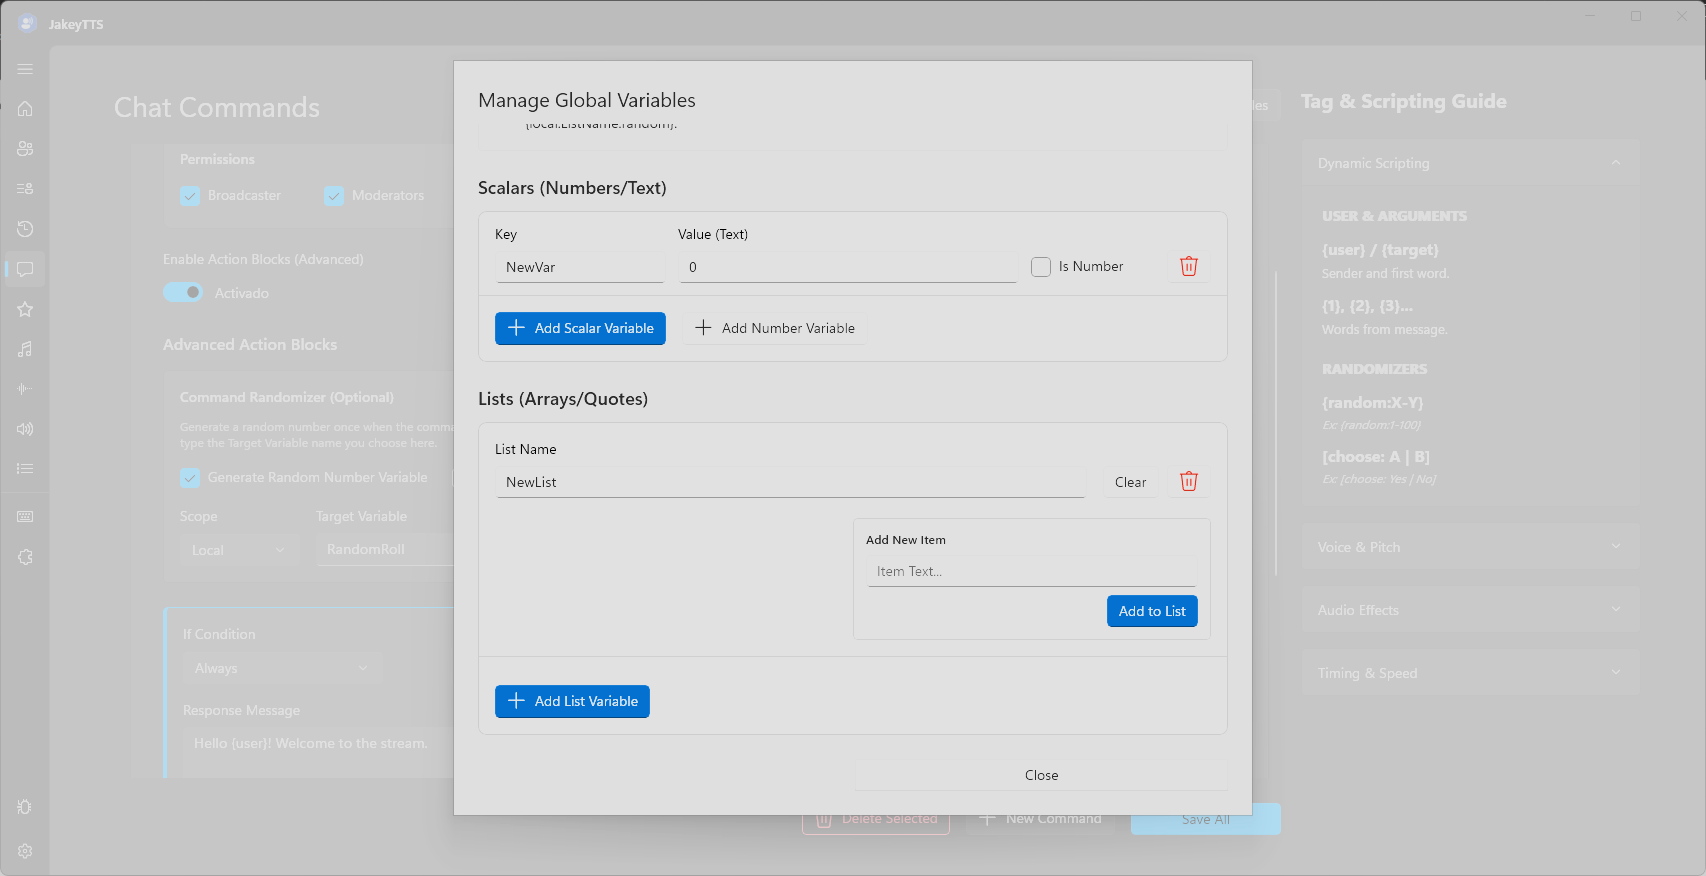
Task: Go to Home in the sidebar
Action: 25,108
